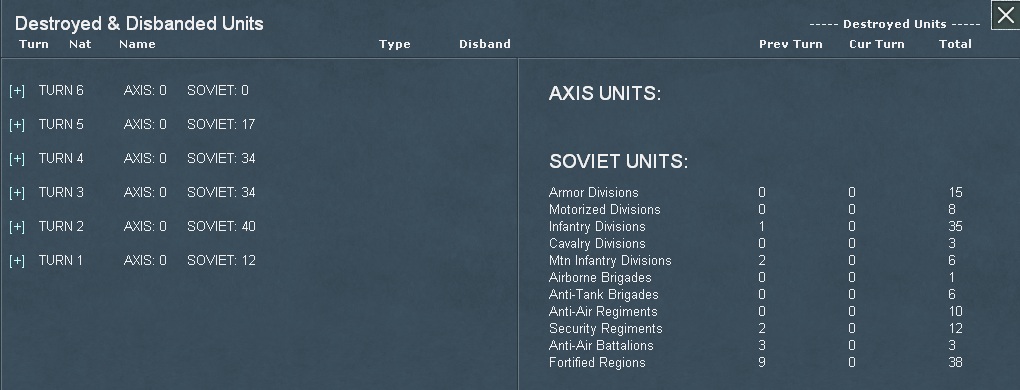Click Fortified Regions previous turn value 9
This screenshot has width=1020, height=390.
click(x=762, y=362)
